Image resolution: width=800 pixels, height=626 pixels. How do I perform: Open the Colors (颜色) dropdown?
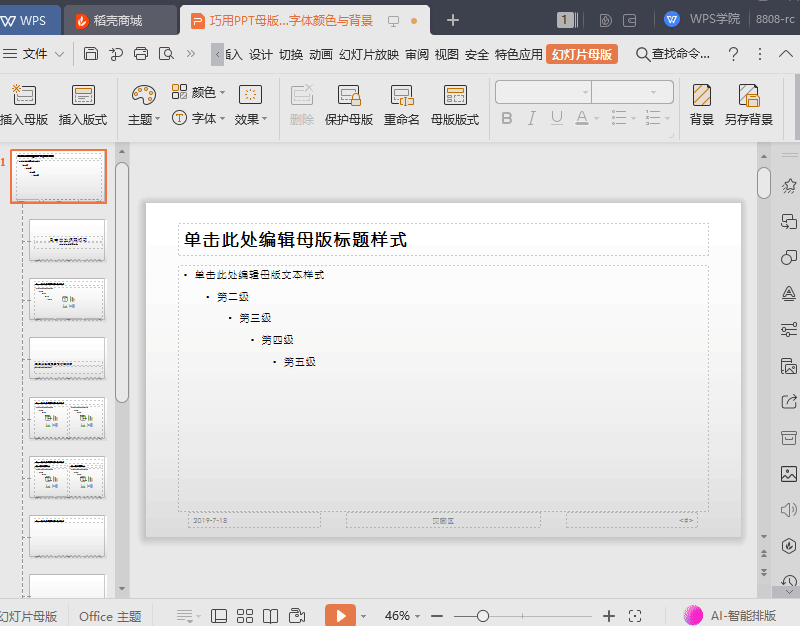coord(198,92)
